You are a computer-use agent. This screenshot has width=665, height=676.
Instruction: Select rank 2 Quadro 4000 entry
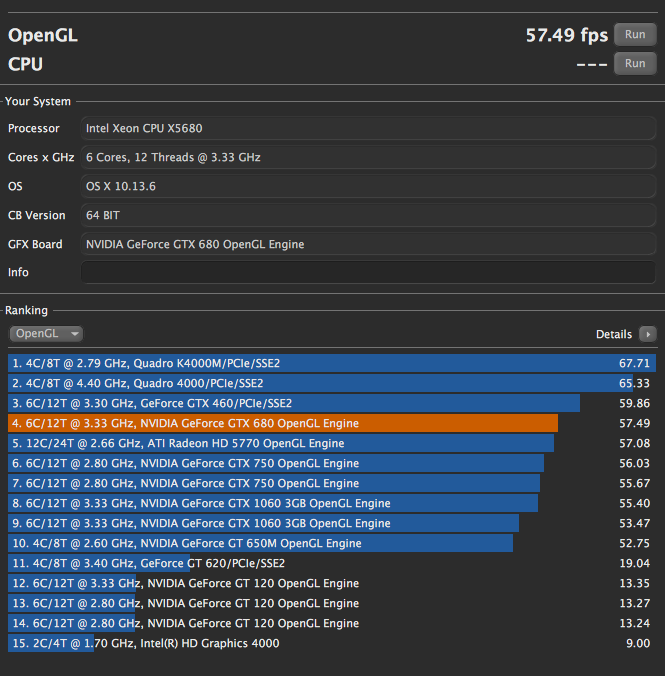pos(332,383)
